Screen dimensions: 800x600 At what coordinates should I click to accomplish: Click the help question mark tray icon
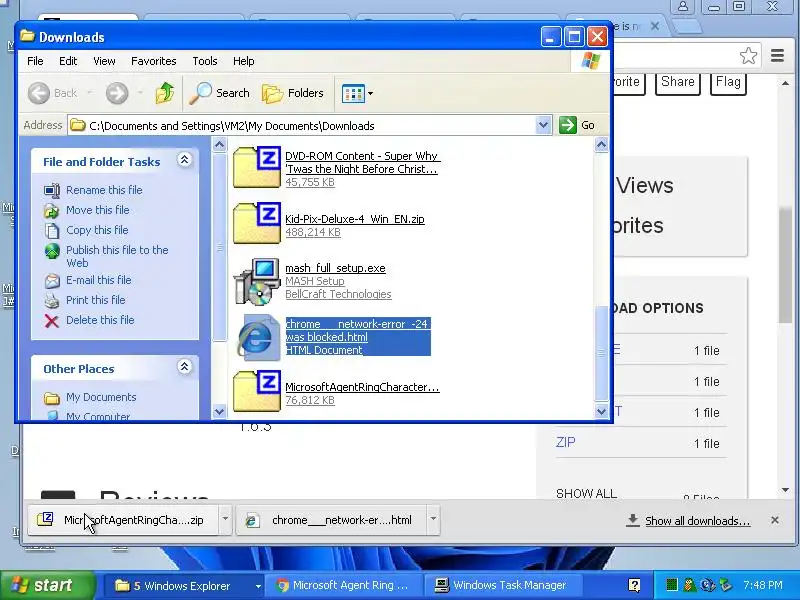[x=634, y=585]
